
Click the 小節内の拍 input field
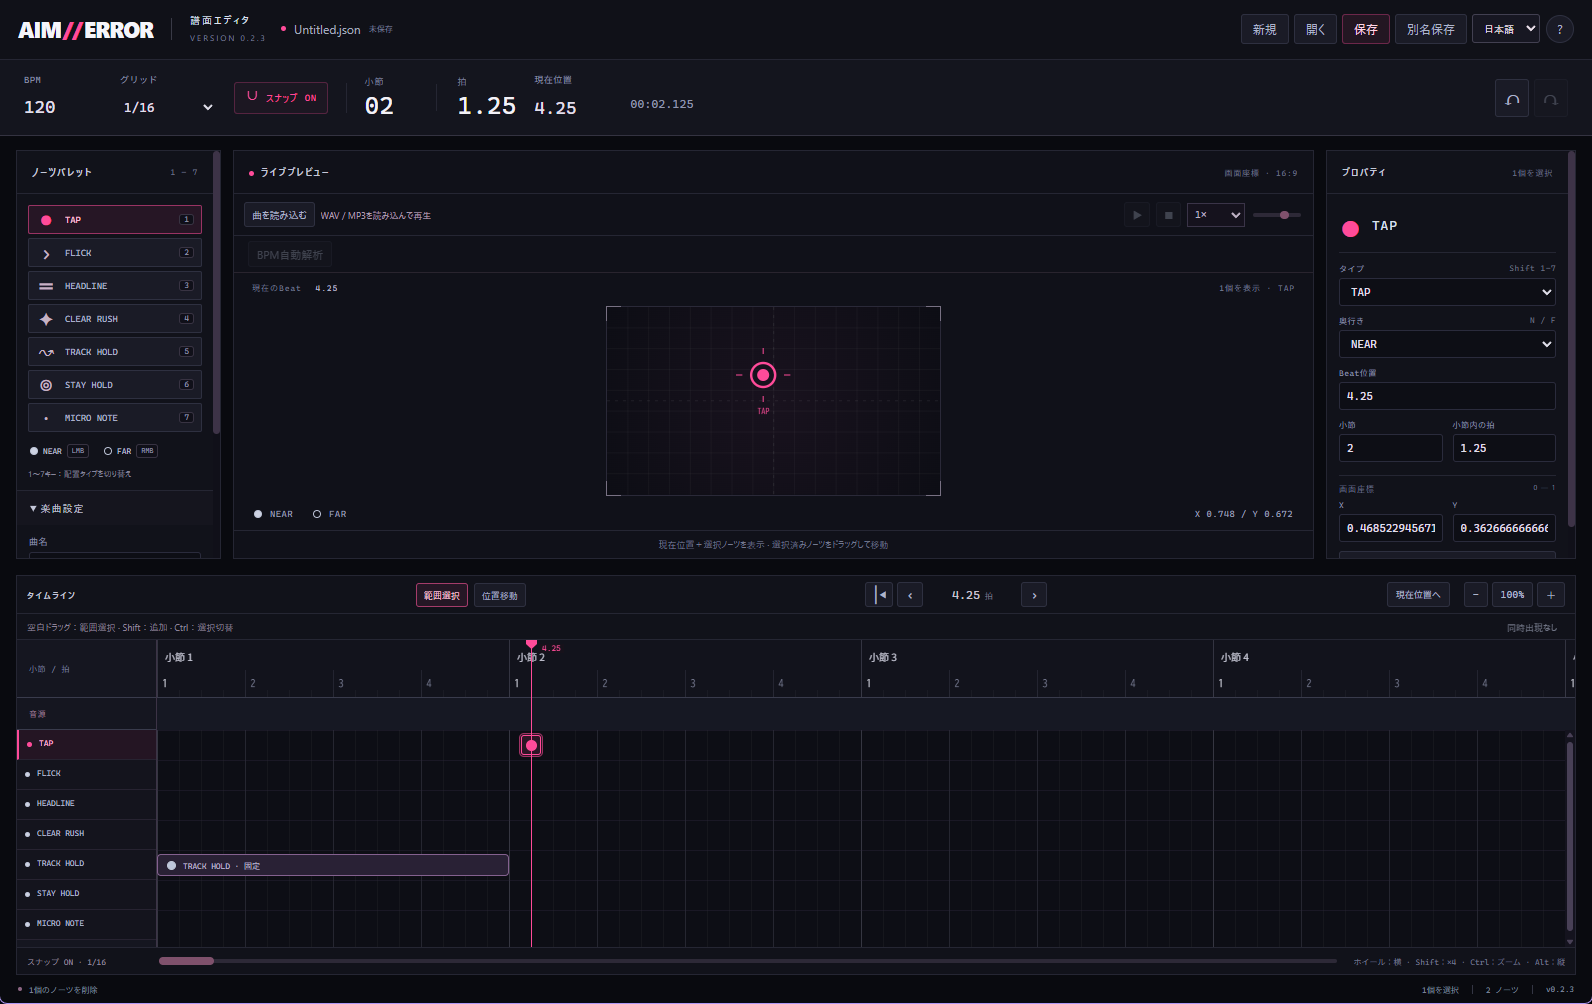click(x=1504, y=448)
